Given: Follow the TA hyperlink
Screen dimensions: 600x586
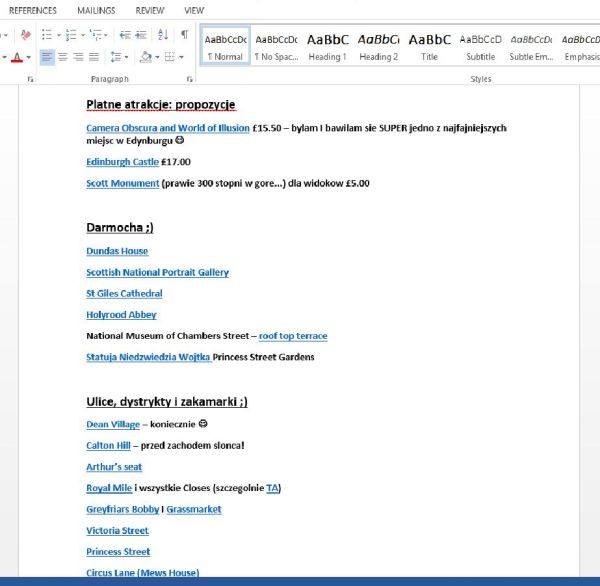Looking at the screenshot, I should [272, 488].
